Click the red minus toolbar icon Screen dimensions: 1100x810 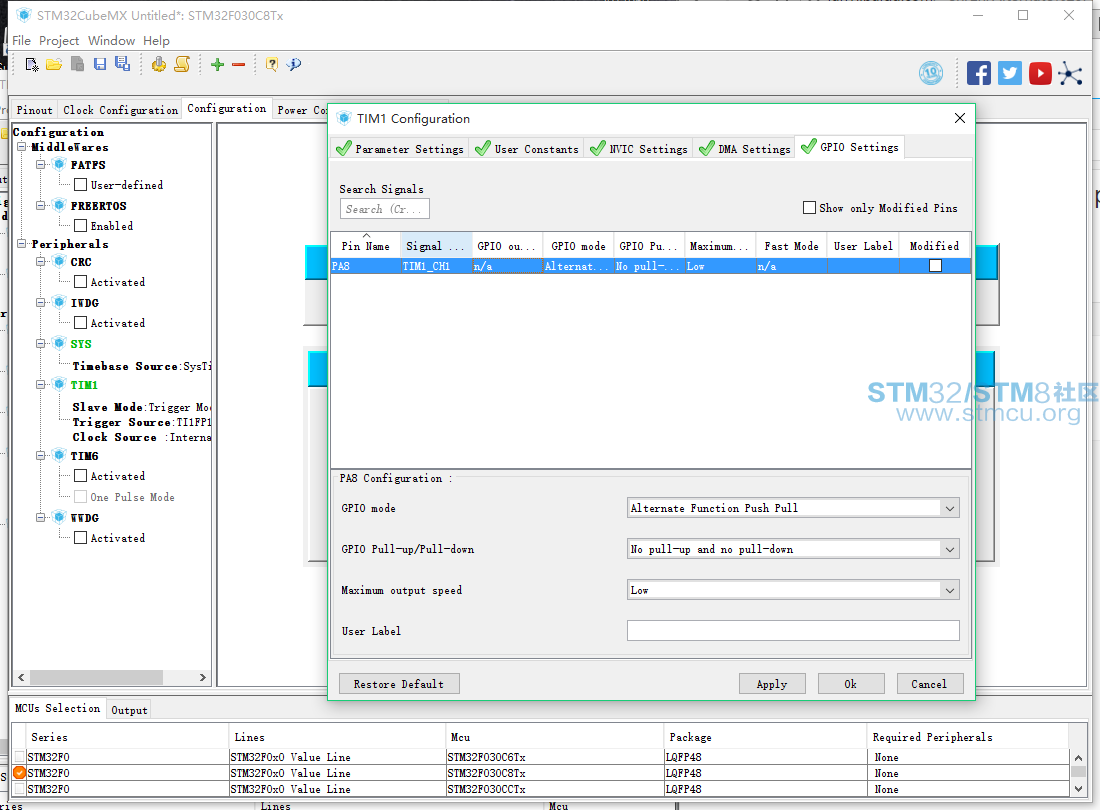click(239, 65)
